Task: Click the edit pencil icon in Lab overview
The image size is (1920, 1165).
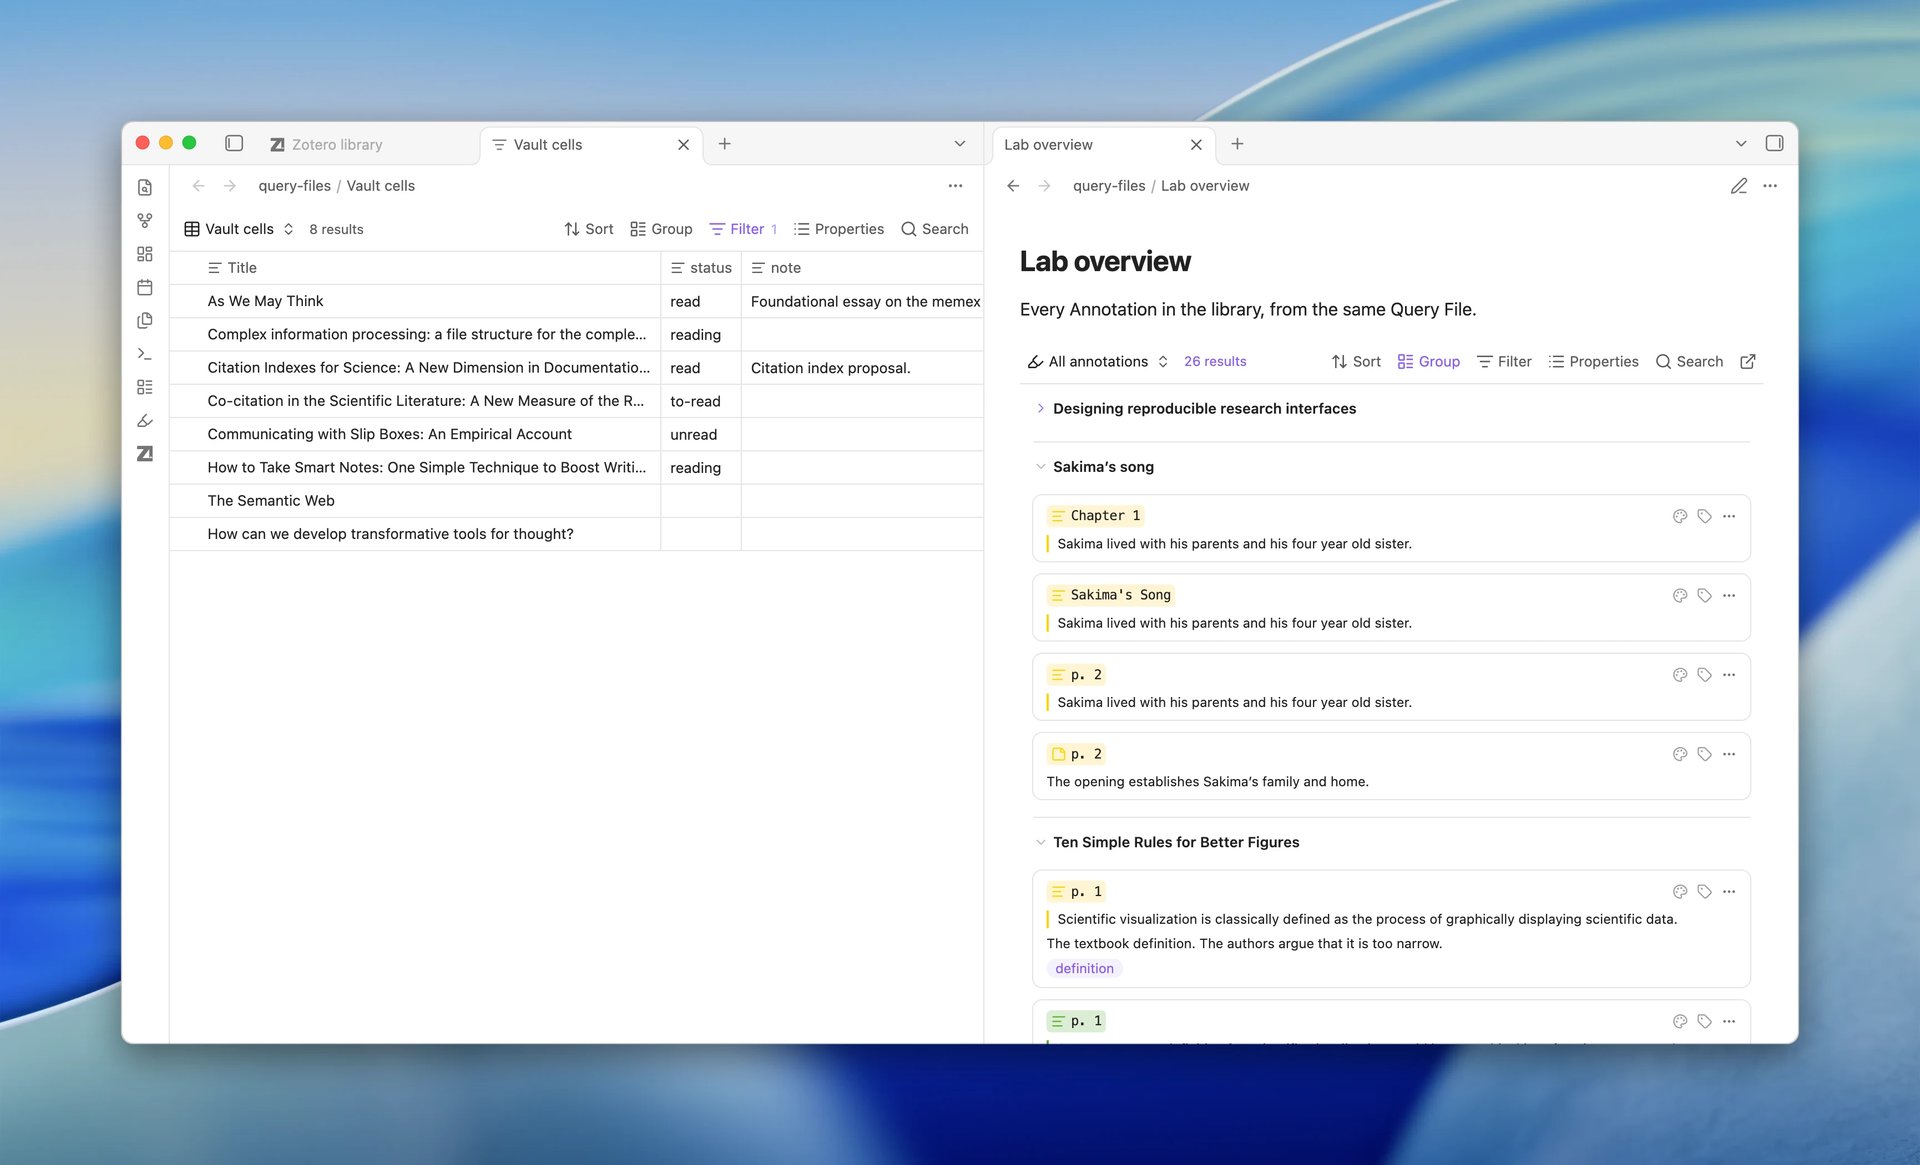Action: pyautogui.click(x=1739, y=186)
